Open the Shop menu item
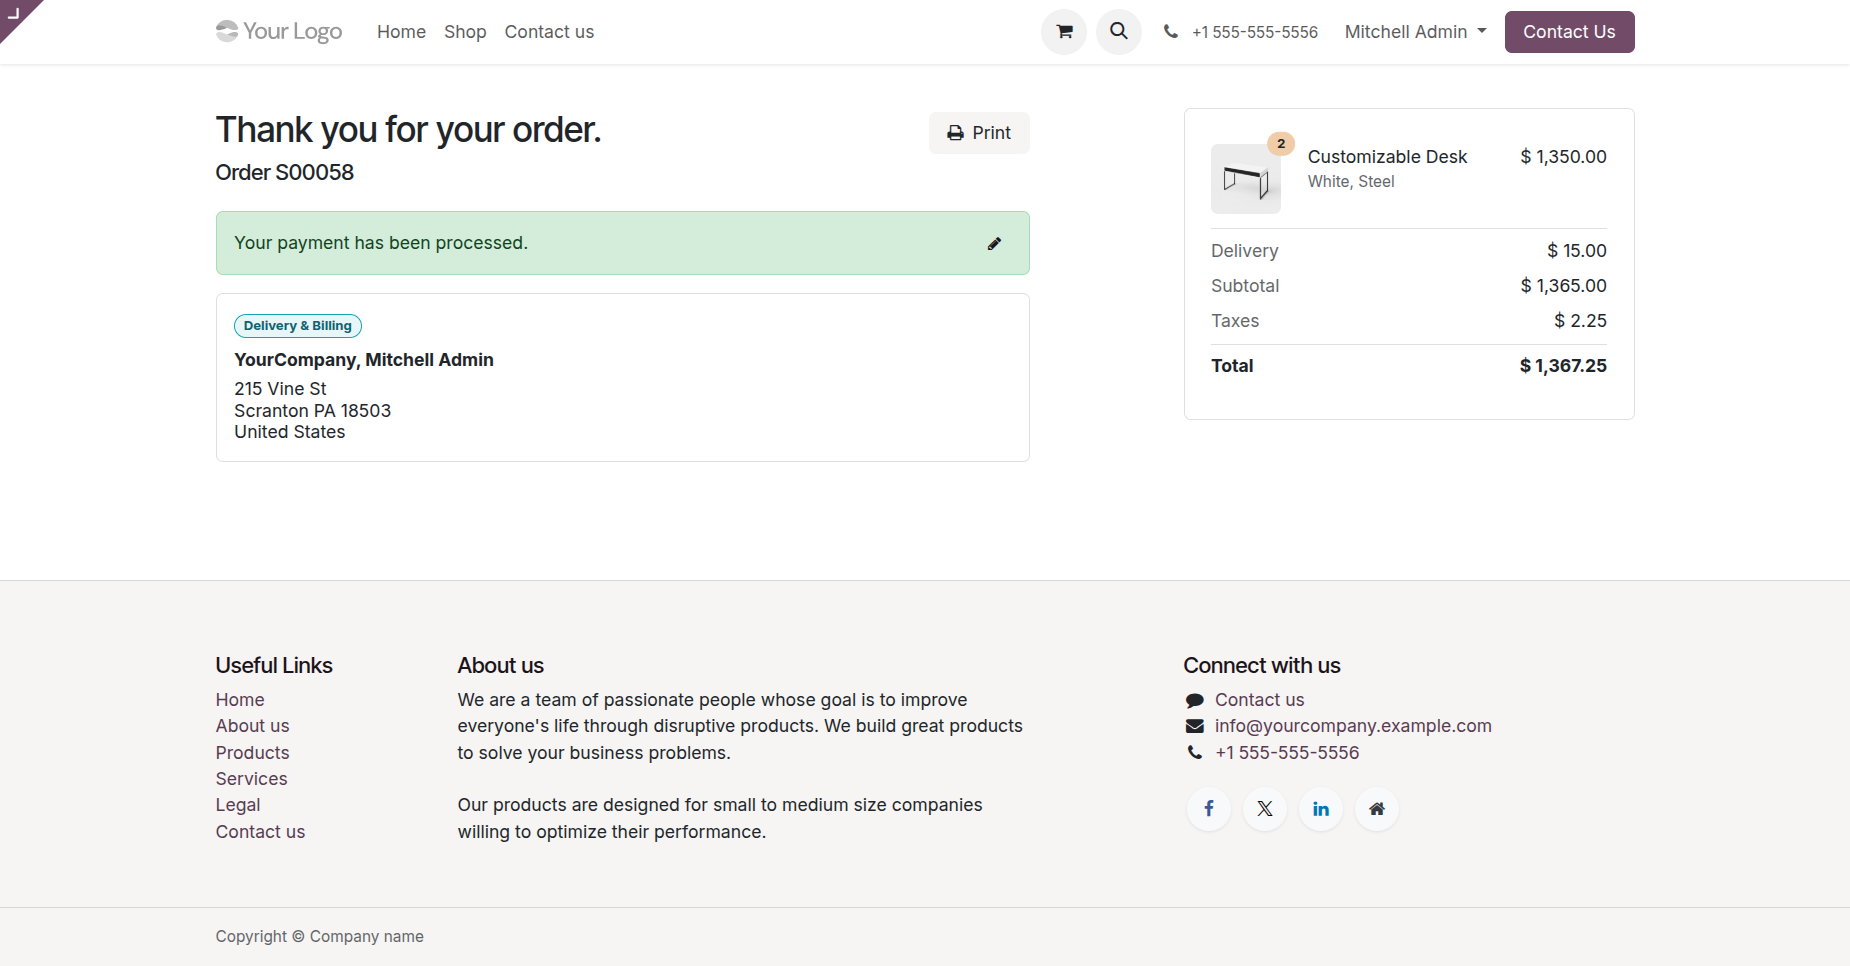The height and width of the screenshot is (966, 1850). [465, 32]
